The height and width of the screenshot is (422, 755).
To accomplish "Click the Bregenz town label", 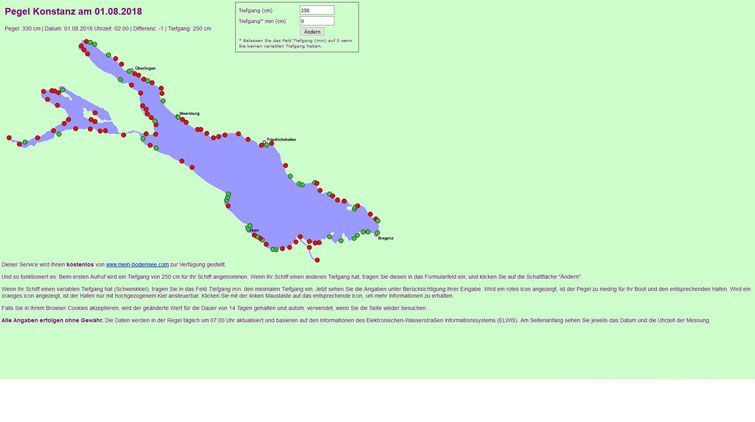I will (385, 238).
